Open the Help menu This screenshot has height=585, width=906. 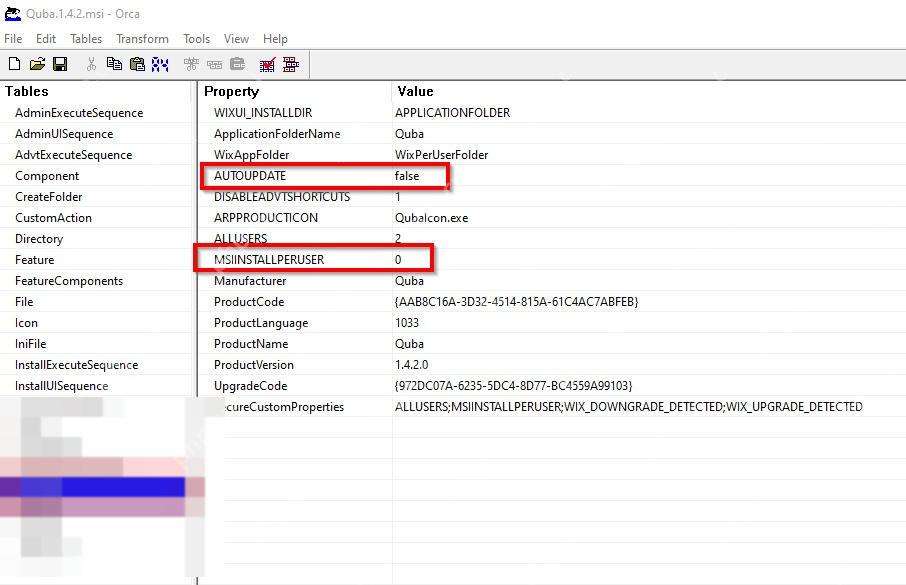coord(275,39)
